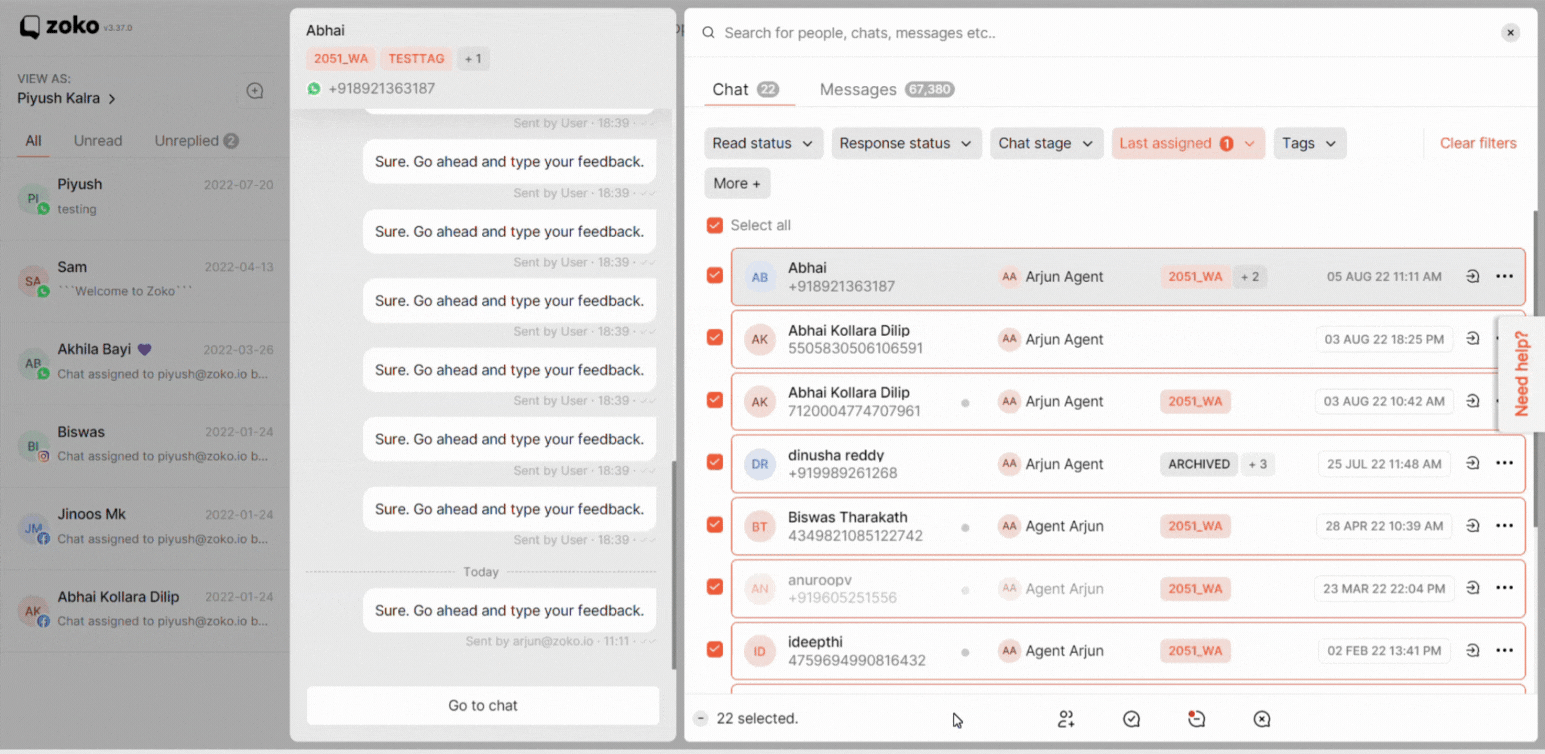Open Akhila Bayi chat in sidebar list
This screenshot has height=754, width=1545.
coord(145,362)
